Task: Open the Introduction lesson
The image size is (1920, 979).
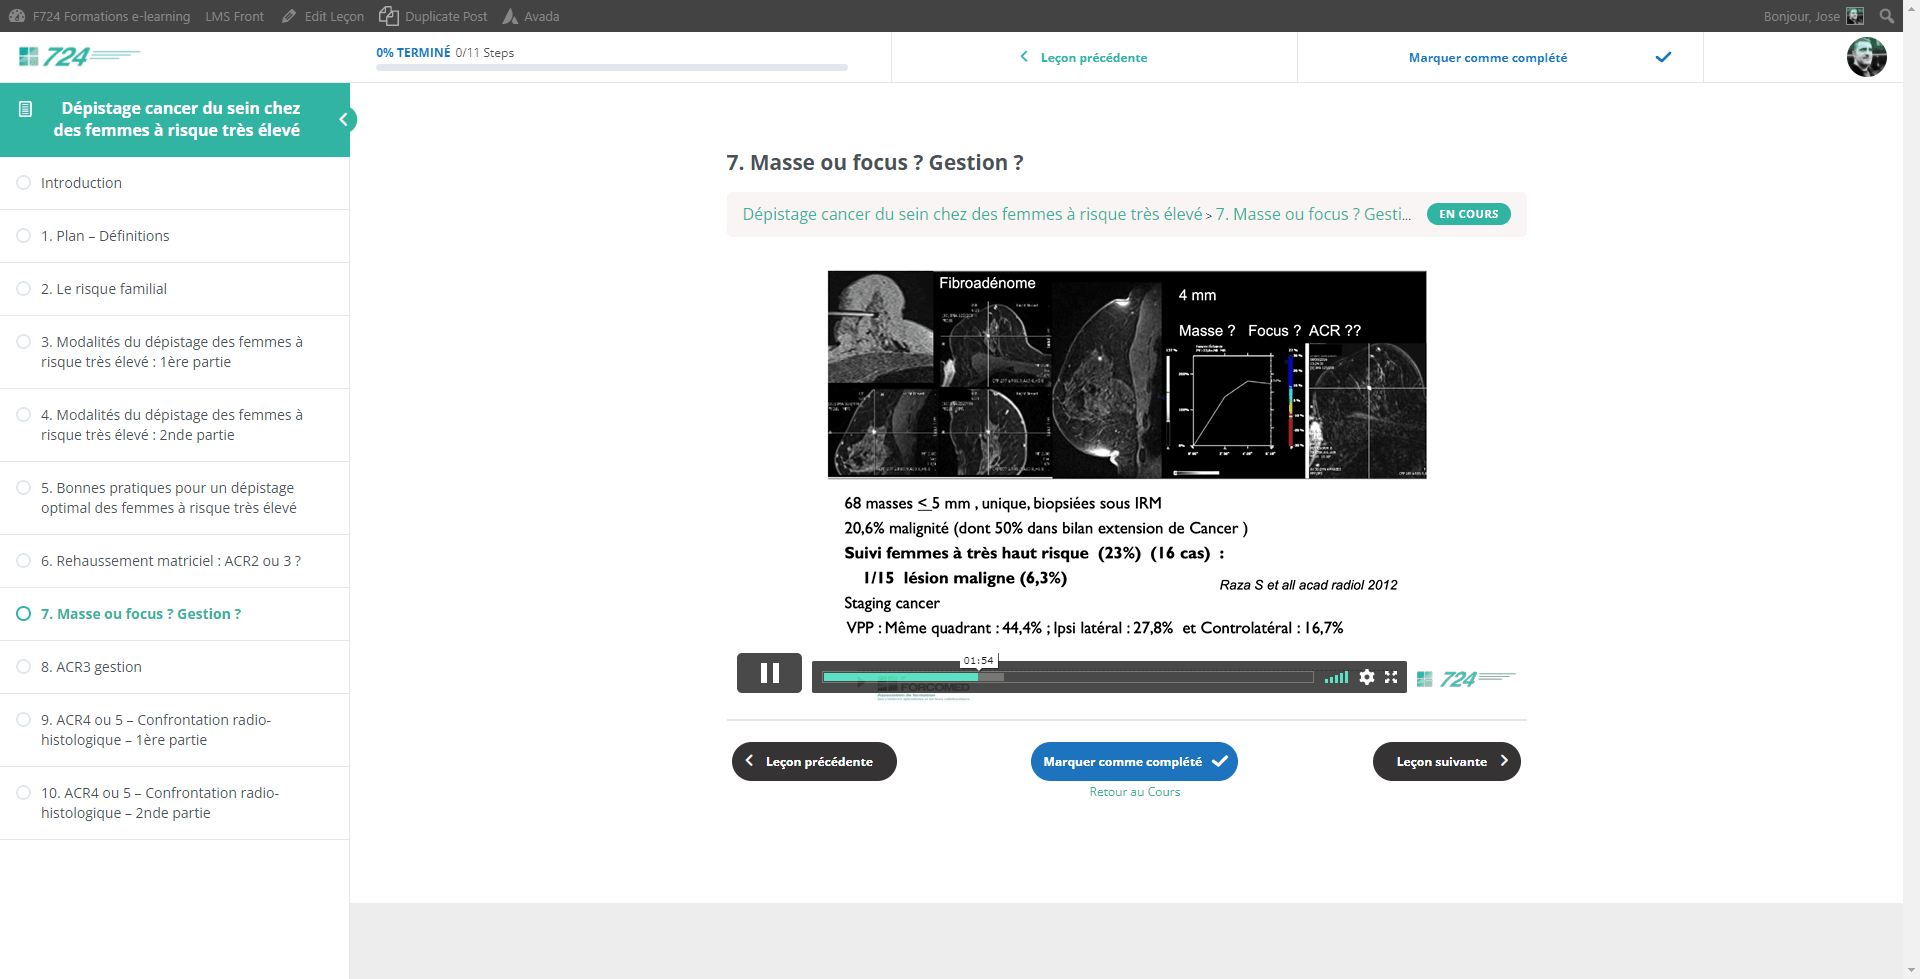Action: [x=81, y=183]
